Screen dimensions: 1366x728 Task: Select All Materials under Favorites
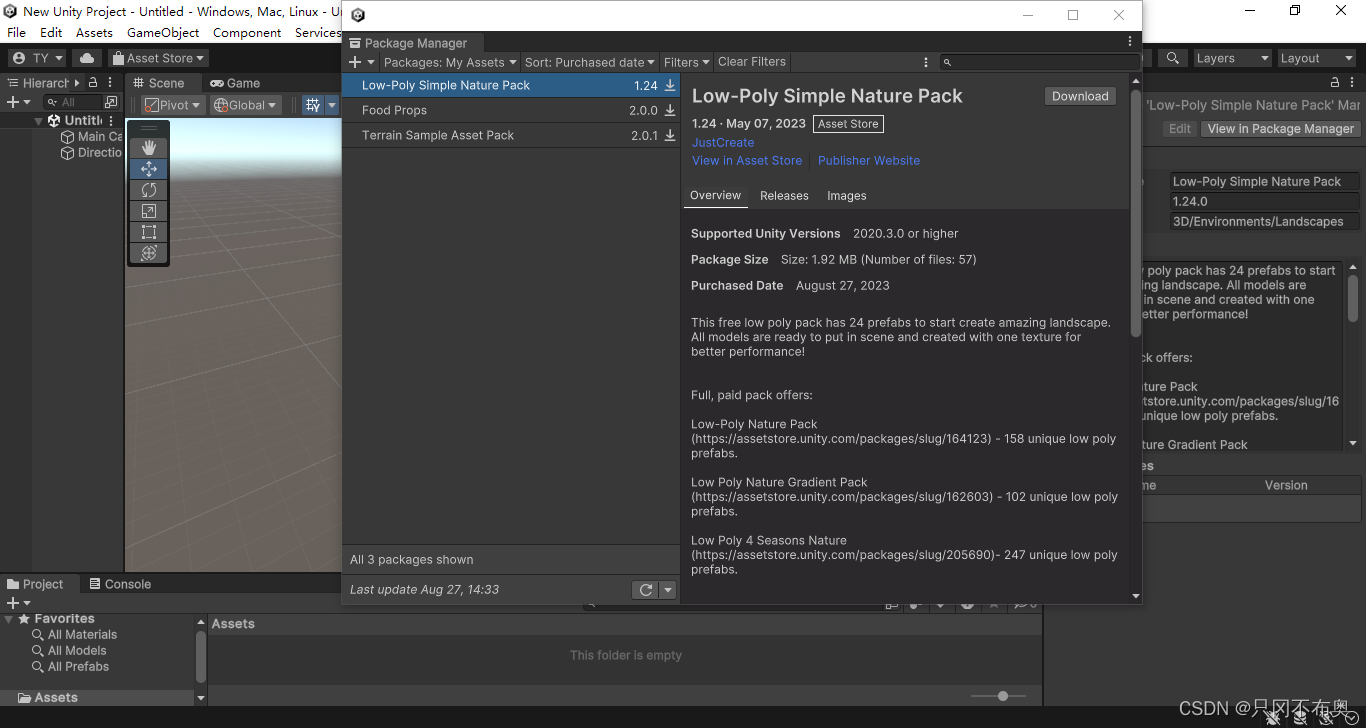(82, 634)
